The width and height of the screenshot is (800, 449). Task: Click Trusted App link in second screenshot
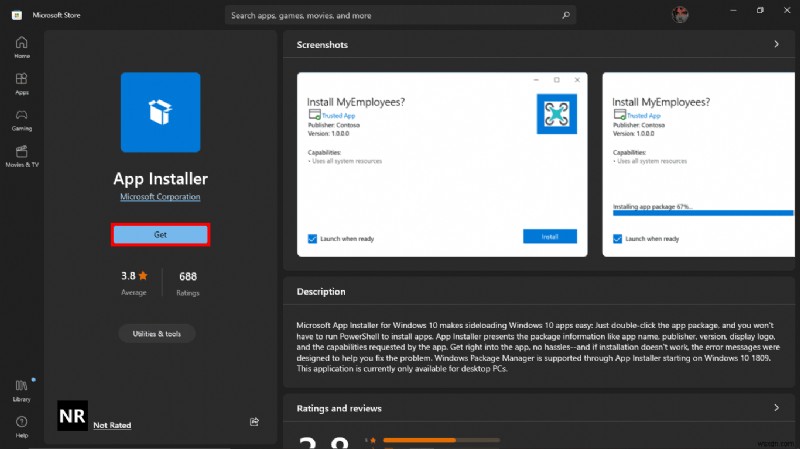[644, 116]
